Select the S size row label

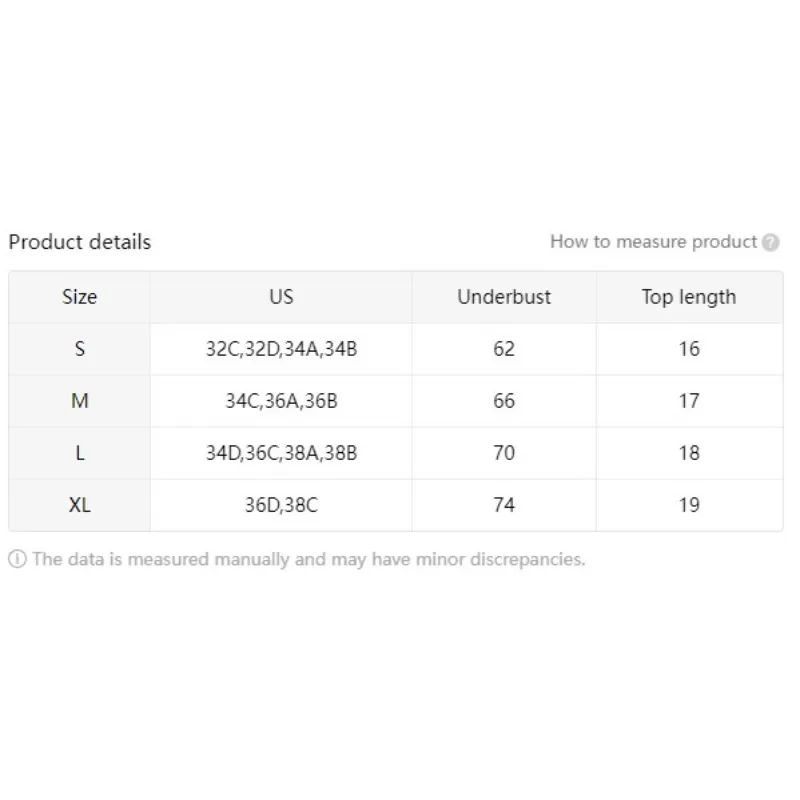[80, 349]
